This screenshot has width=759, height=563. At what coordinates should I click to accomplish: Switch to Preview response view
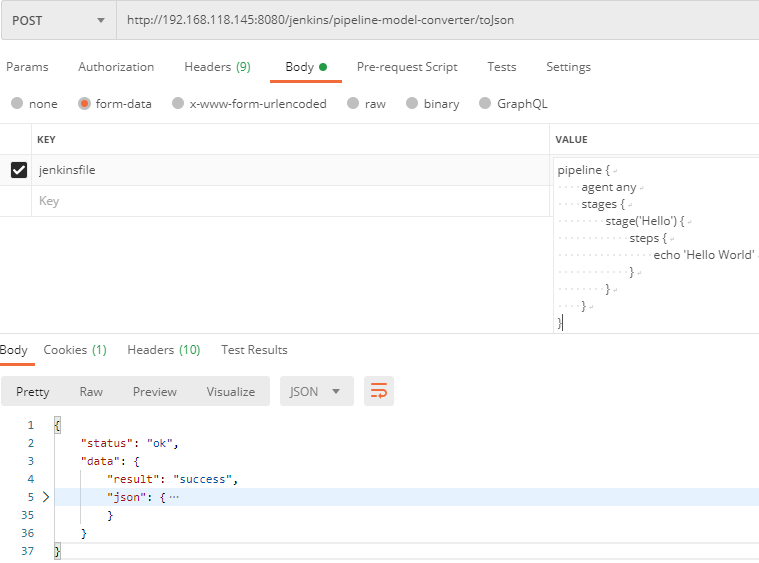[155, 391]
